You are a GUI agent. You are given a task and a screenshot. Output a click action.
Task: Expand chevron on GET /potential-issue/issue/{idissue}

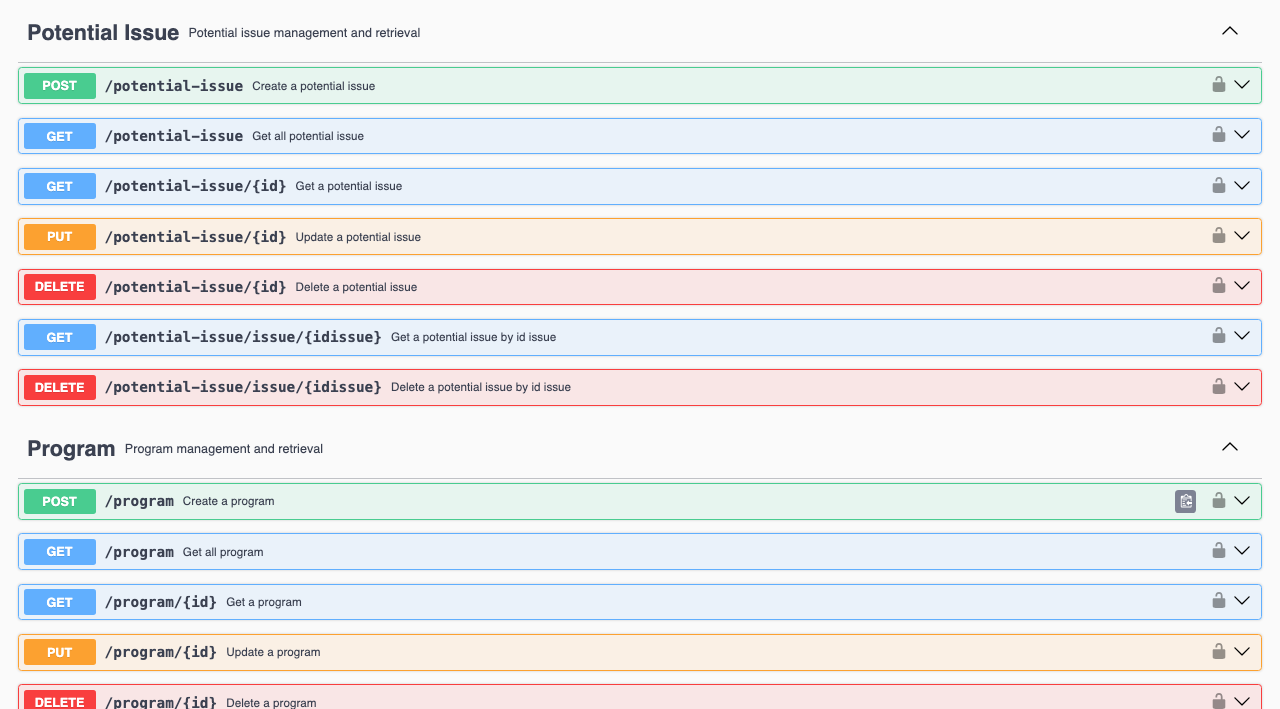coord(1242,336)
